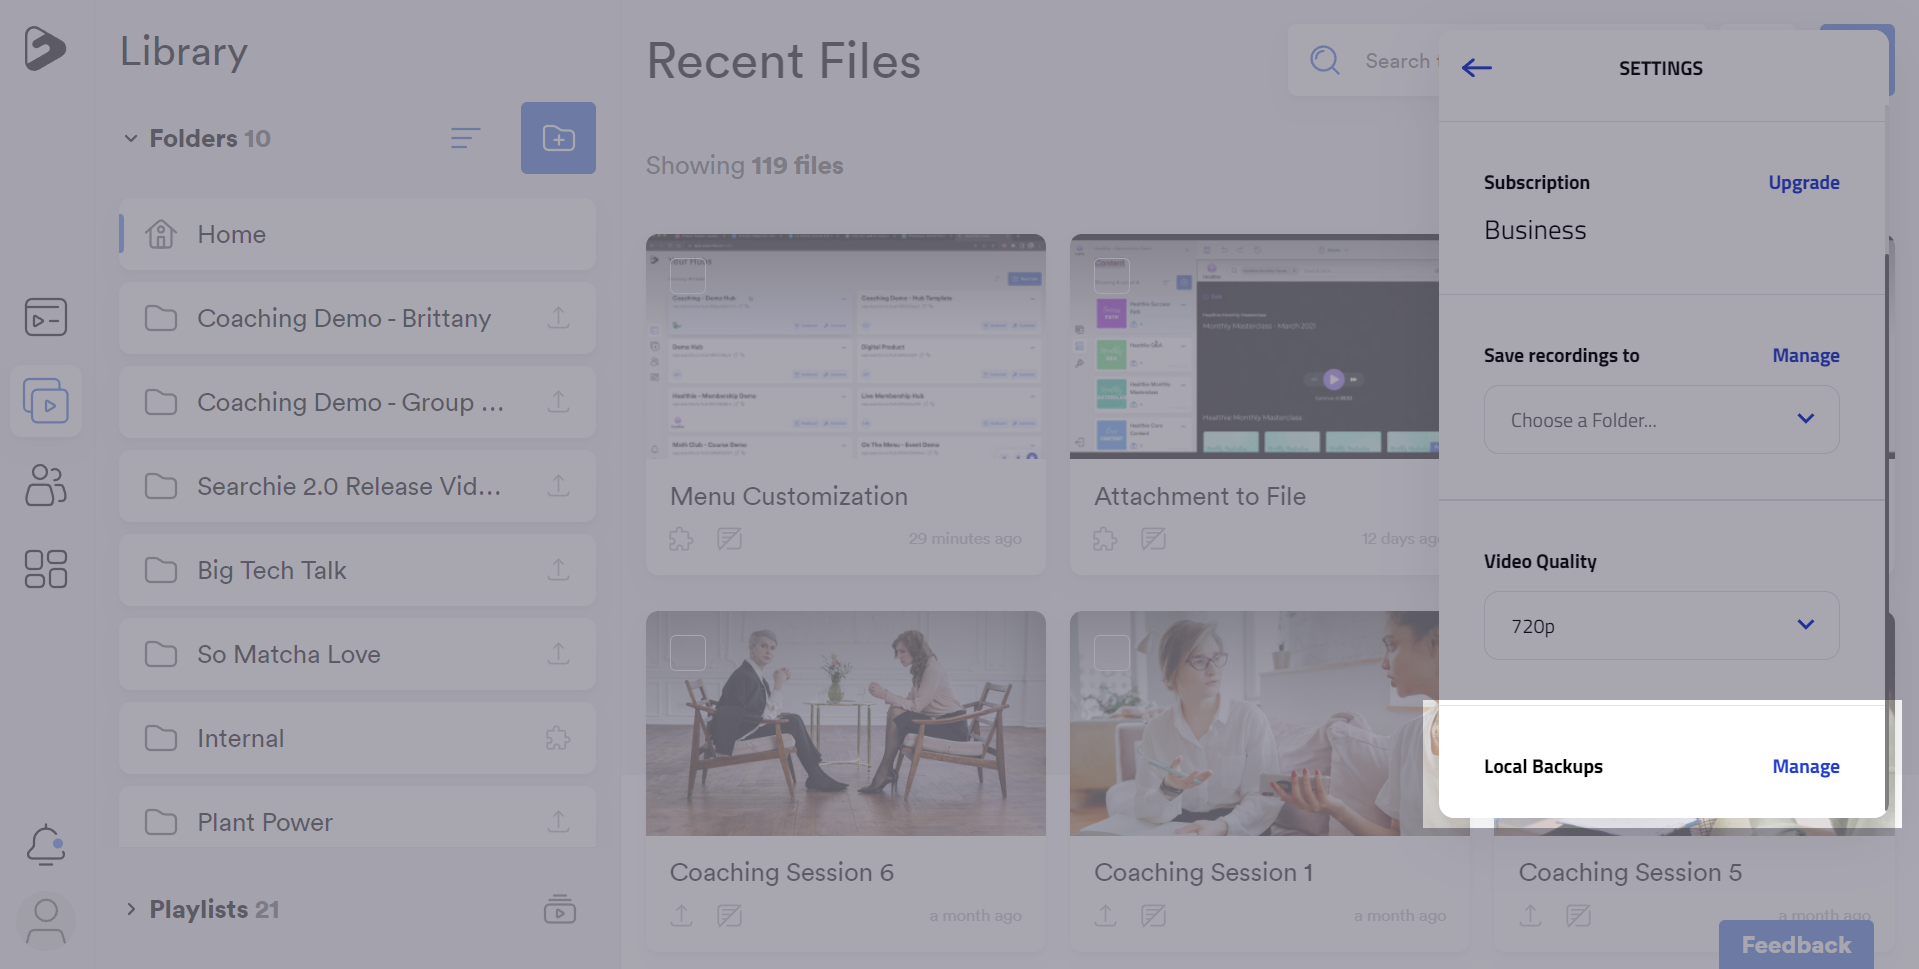The height and width of the screenshot is (969, 1919).
Task: Open the Big Tech Talk folder
Action: pyautogui.click(x=358, y=570)
